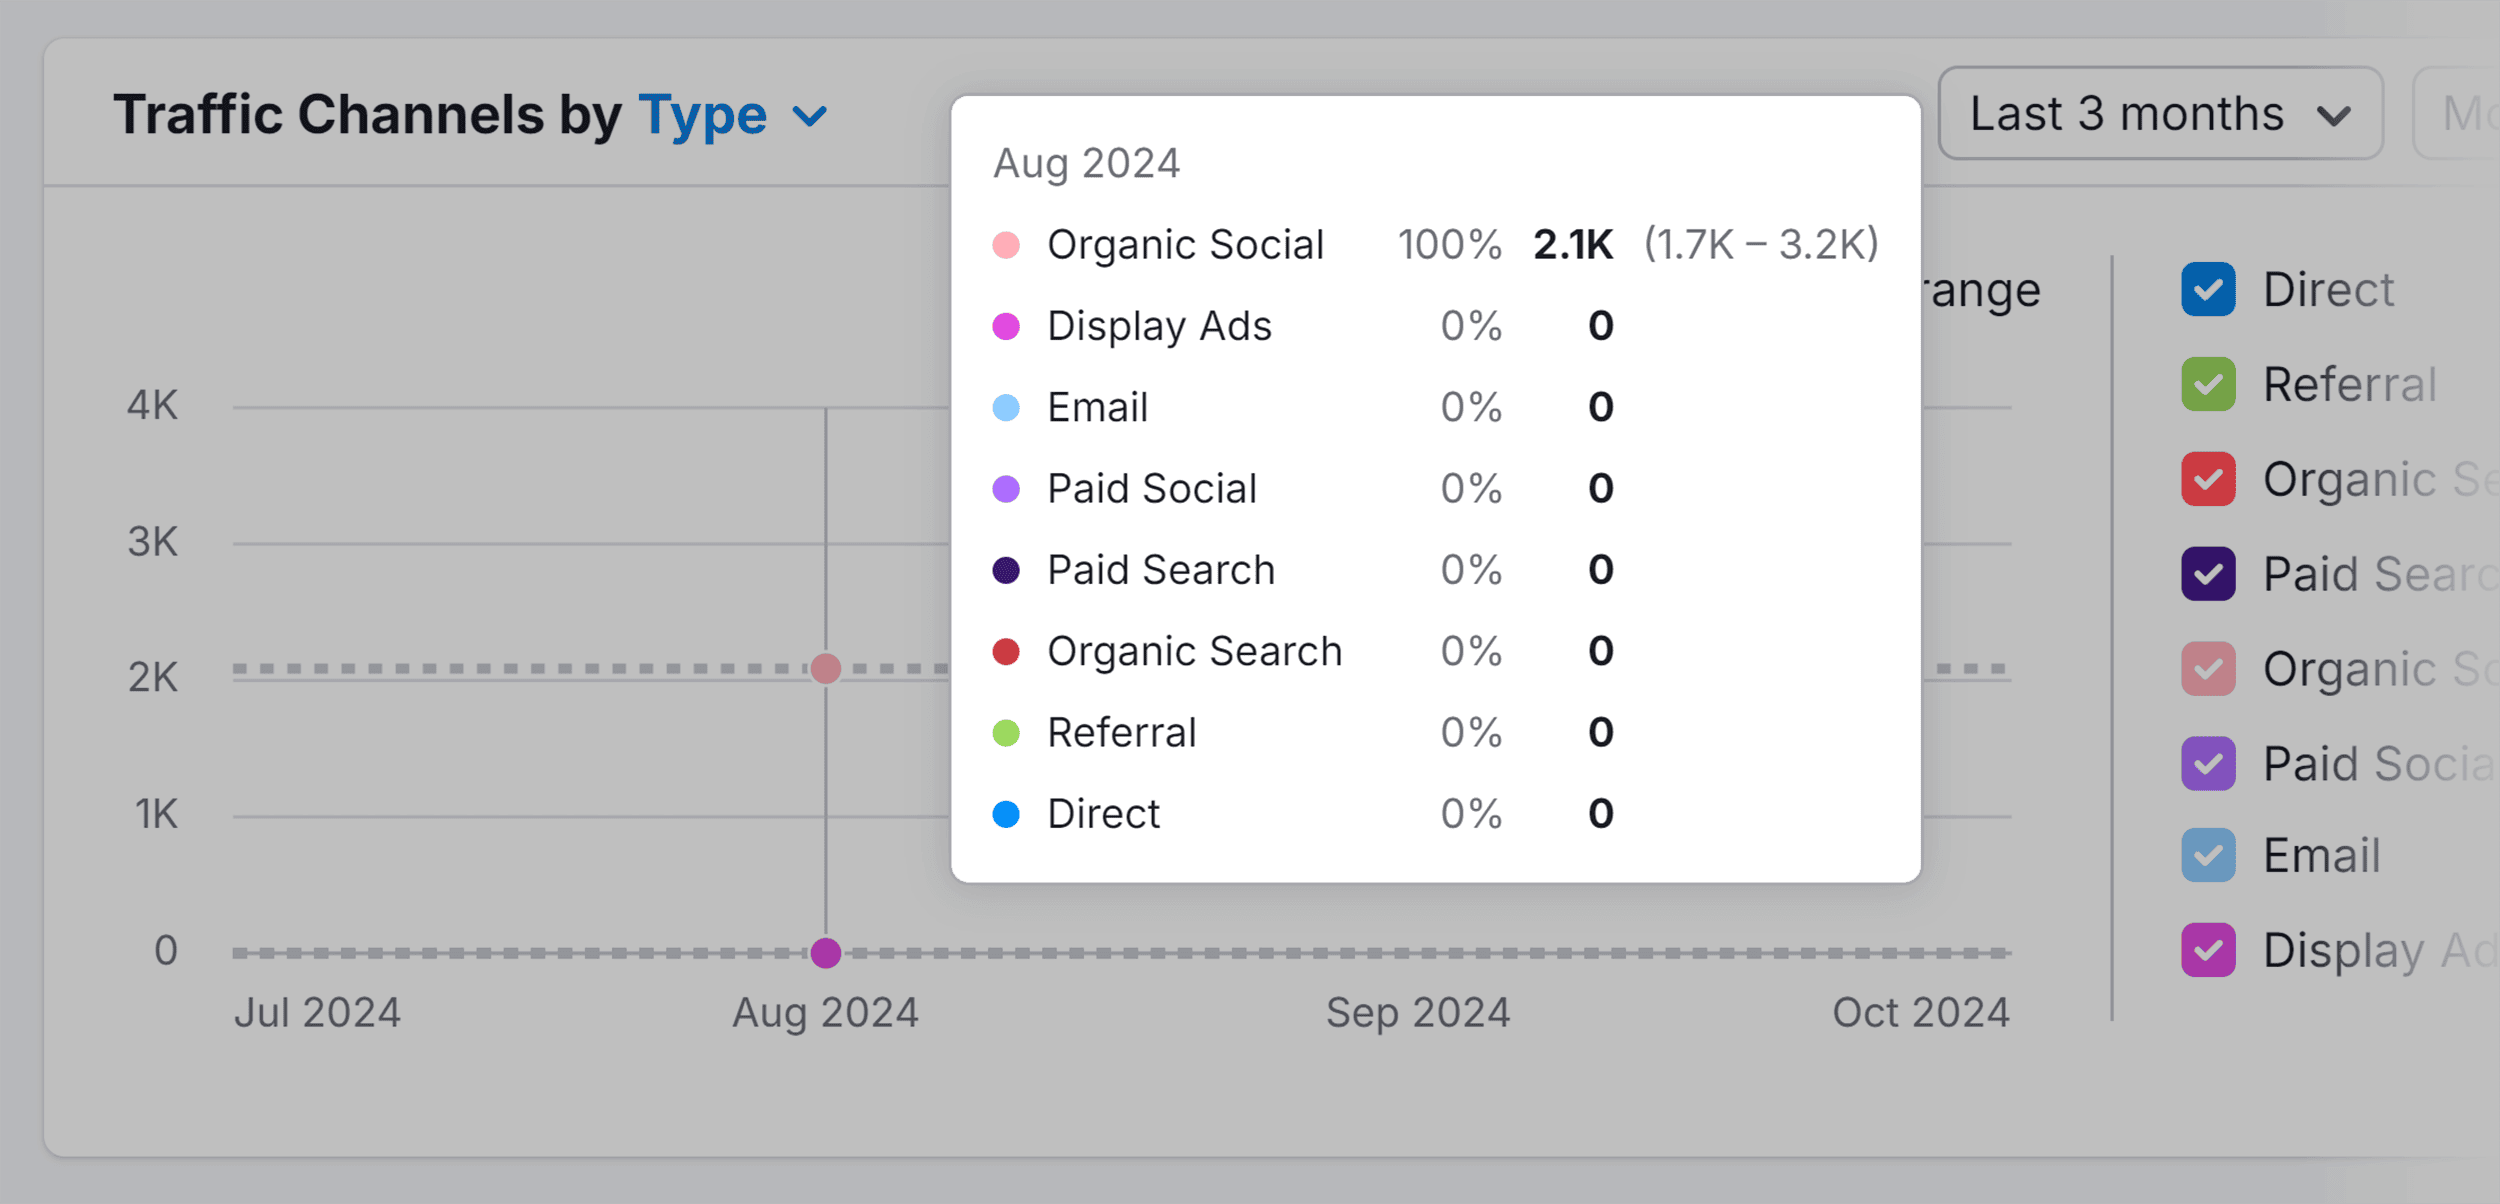Disable the Referral legend checkbox

(2206, 384)
